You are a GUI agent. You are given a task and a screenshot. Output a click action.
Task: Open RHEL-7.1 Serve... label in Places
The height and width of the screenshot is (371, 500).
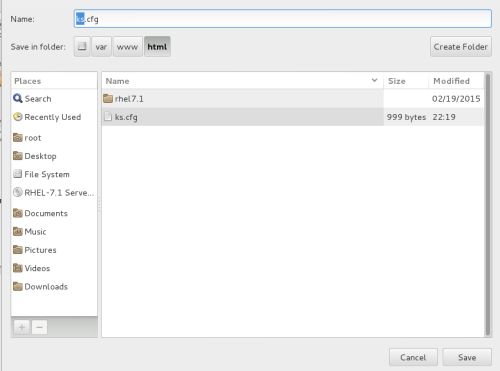(x=59, y=193)
